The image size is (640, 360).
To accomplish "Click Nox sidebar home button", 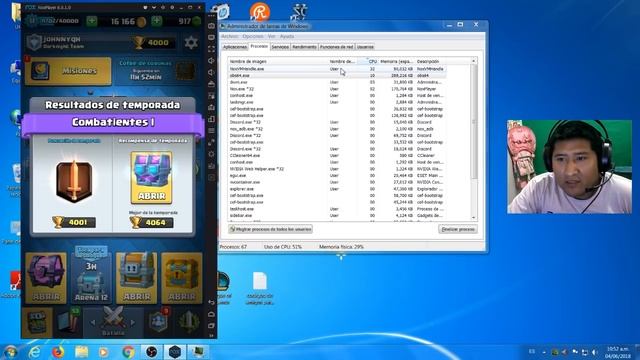I will click(211, 314).
